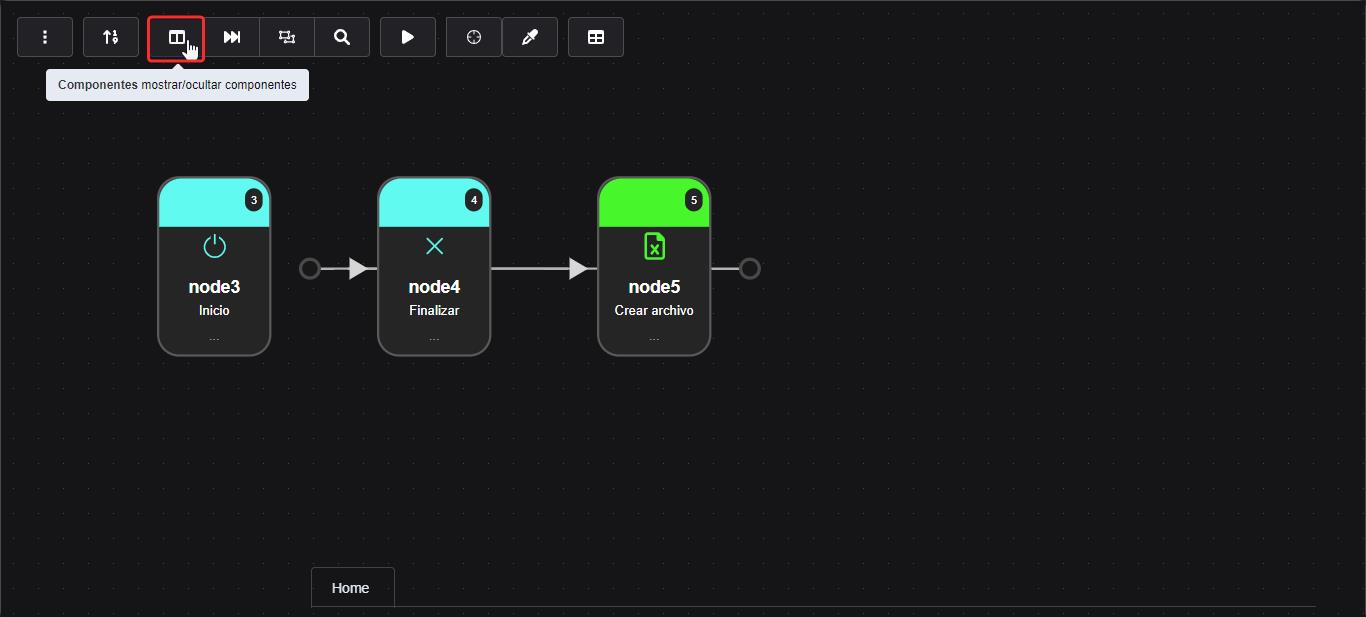The width and height of the screenshot is (1366, 617).
Task: Select the node4 Finalizar node
Action: pos(434,267)
